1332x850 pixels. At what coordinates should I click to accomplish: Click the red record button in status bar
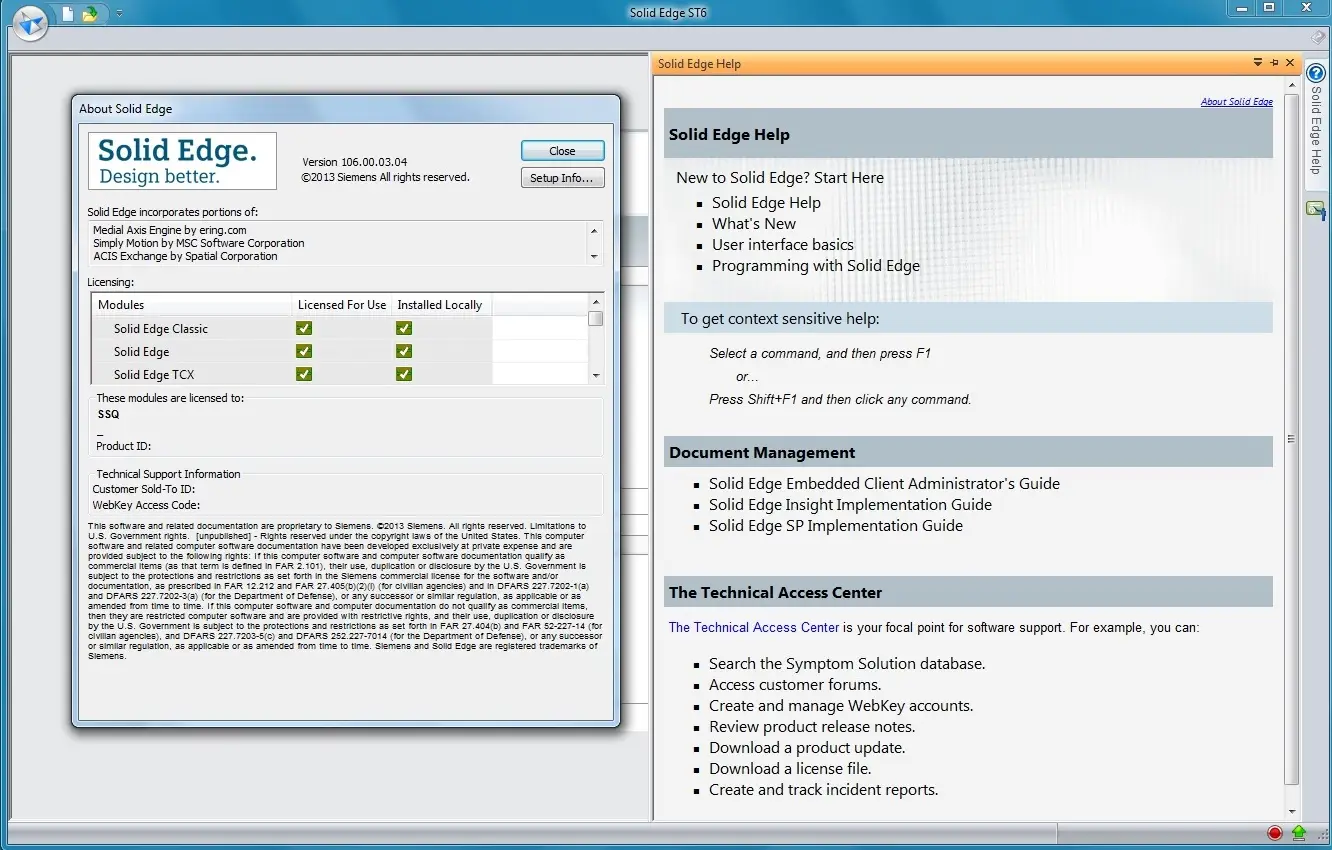pyautogui.click(x=1274, y=832)
